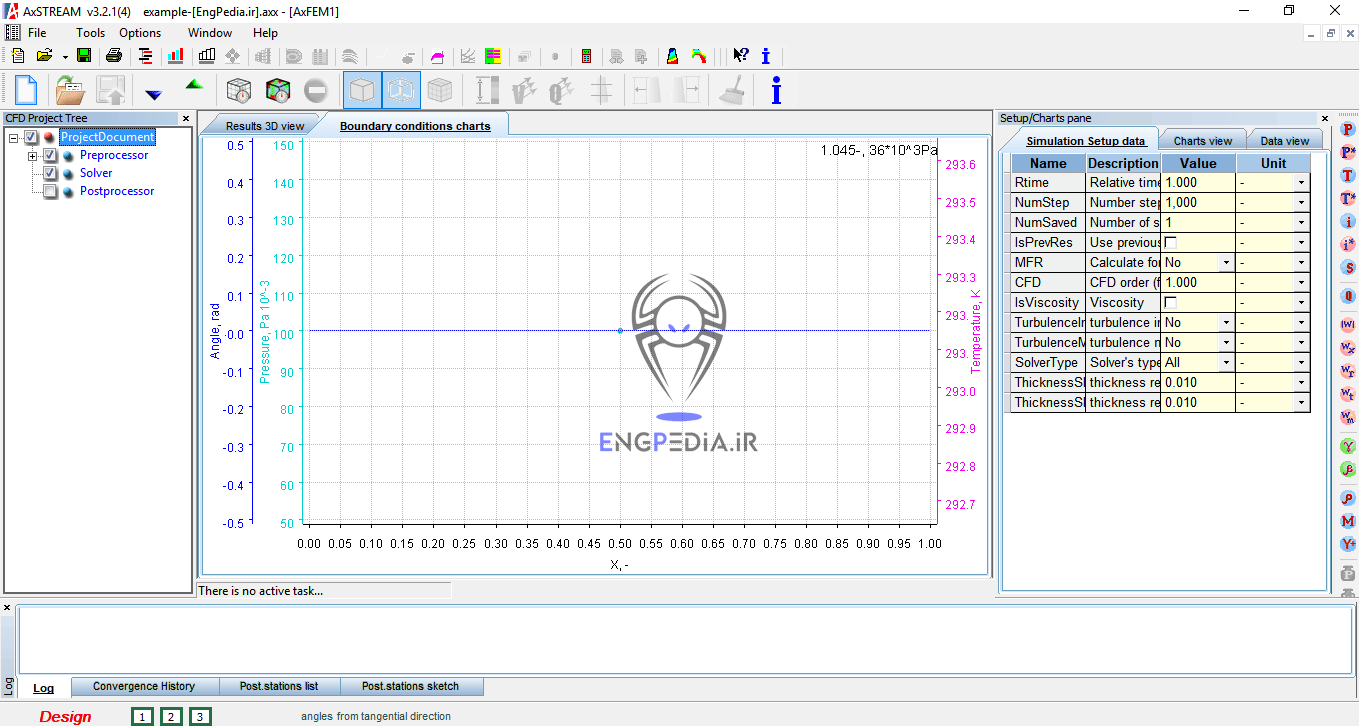Toggle the Preprocessor checkbox
1359x726 pixels.
click(50, 155)
